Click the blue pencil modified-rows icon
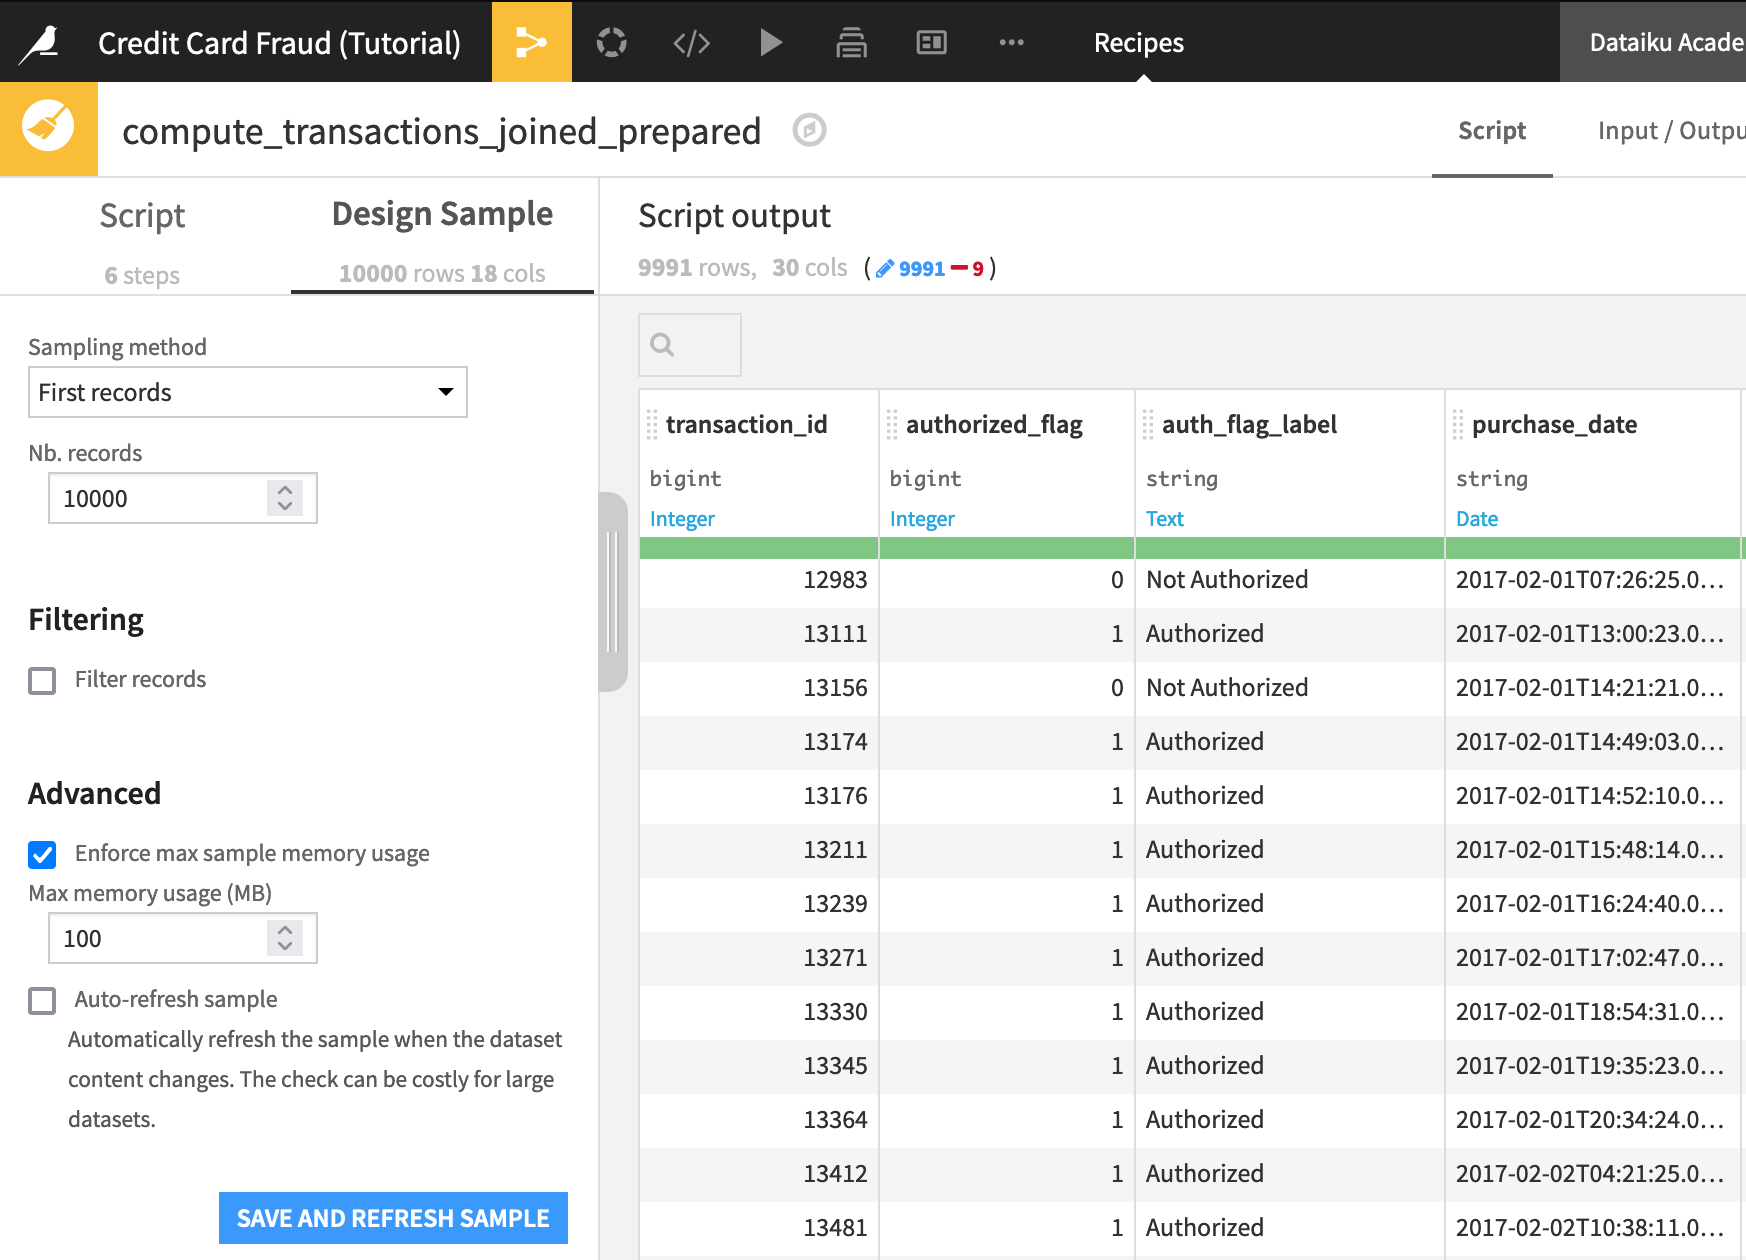Viewport: 1746px width, 1260px height. coord(885,268)
